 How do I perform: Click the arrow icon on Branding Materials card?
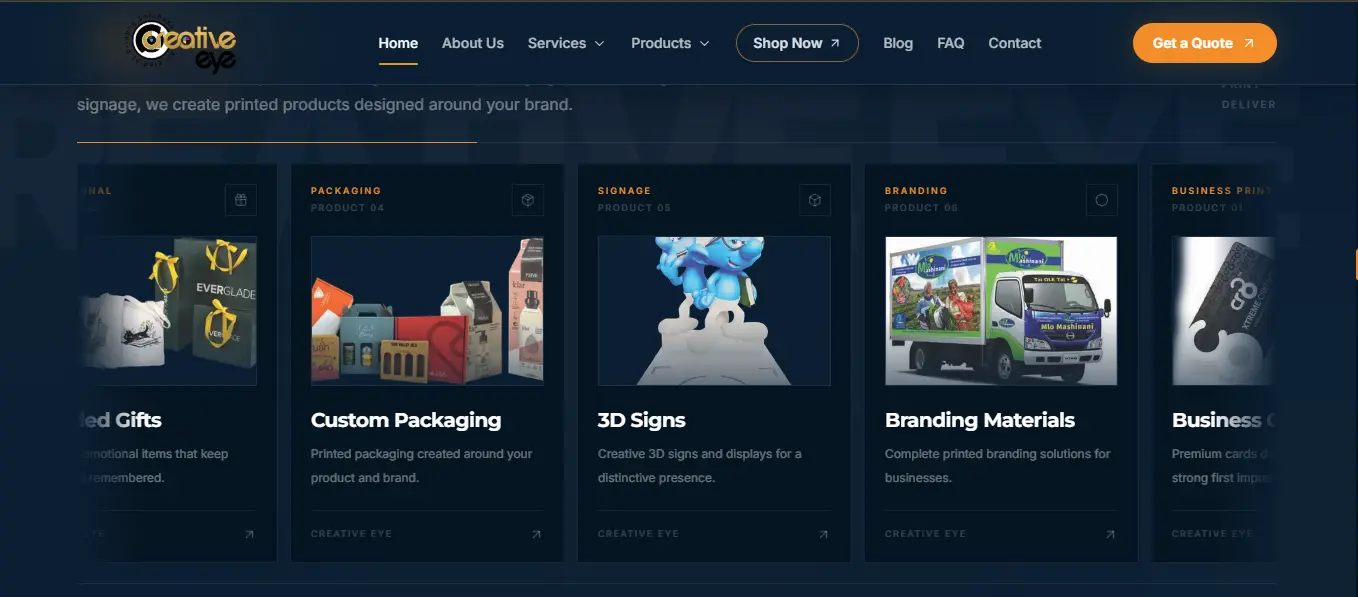pyautogui.click(x=1110, y=535)
